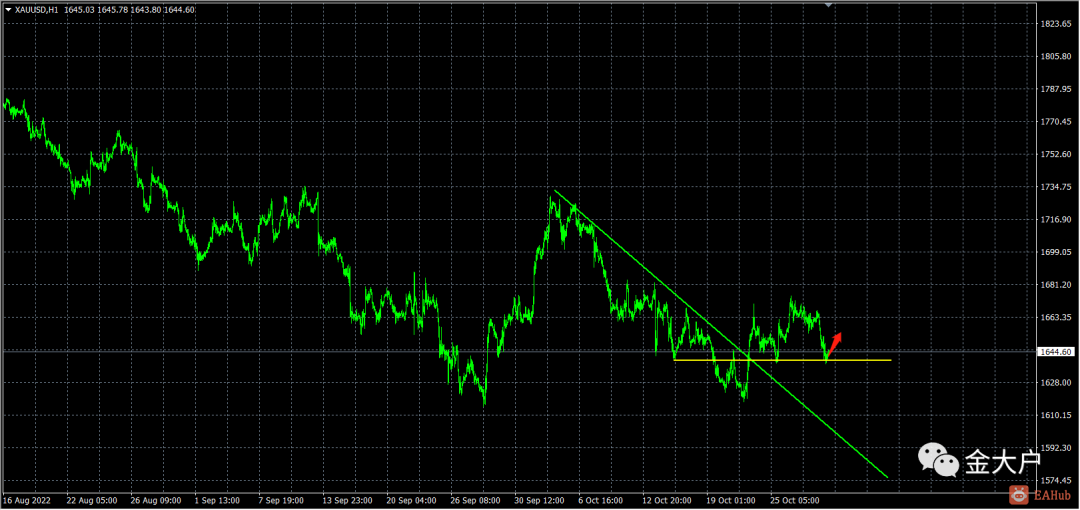The width and height of the screenshot is (1080, 510).
Task: Click price level 1681.20 on the axis
Action: point(1057,285)
